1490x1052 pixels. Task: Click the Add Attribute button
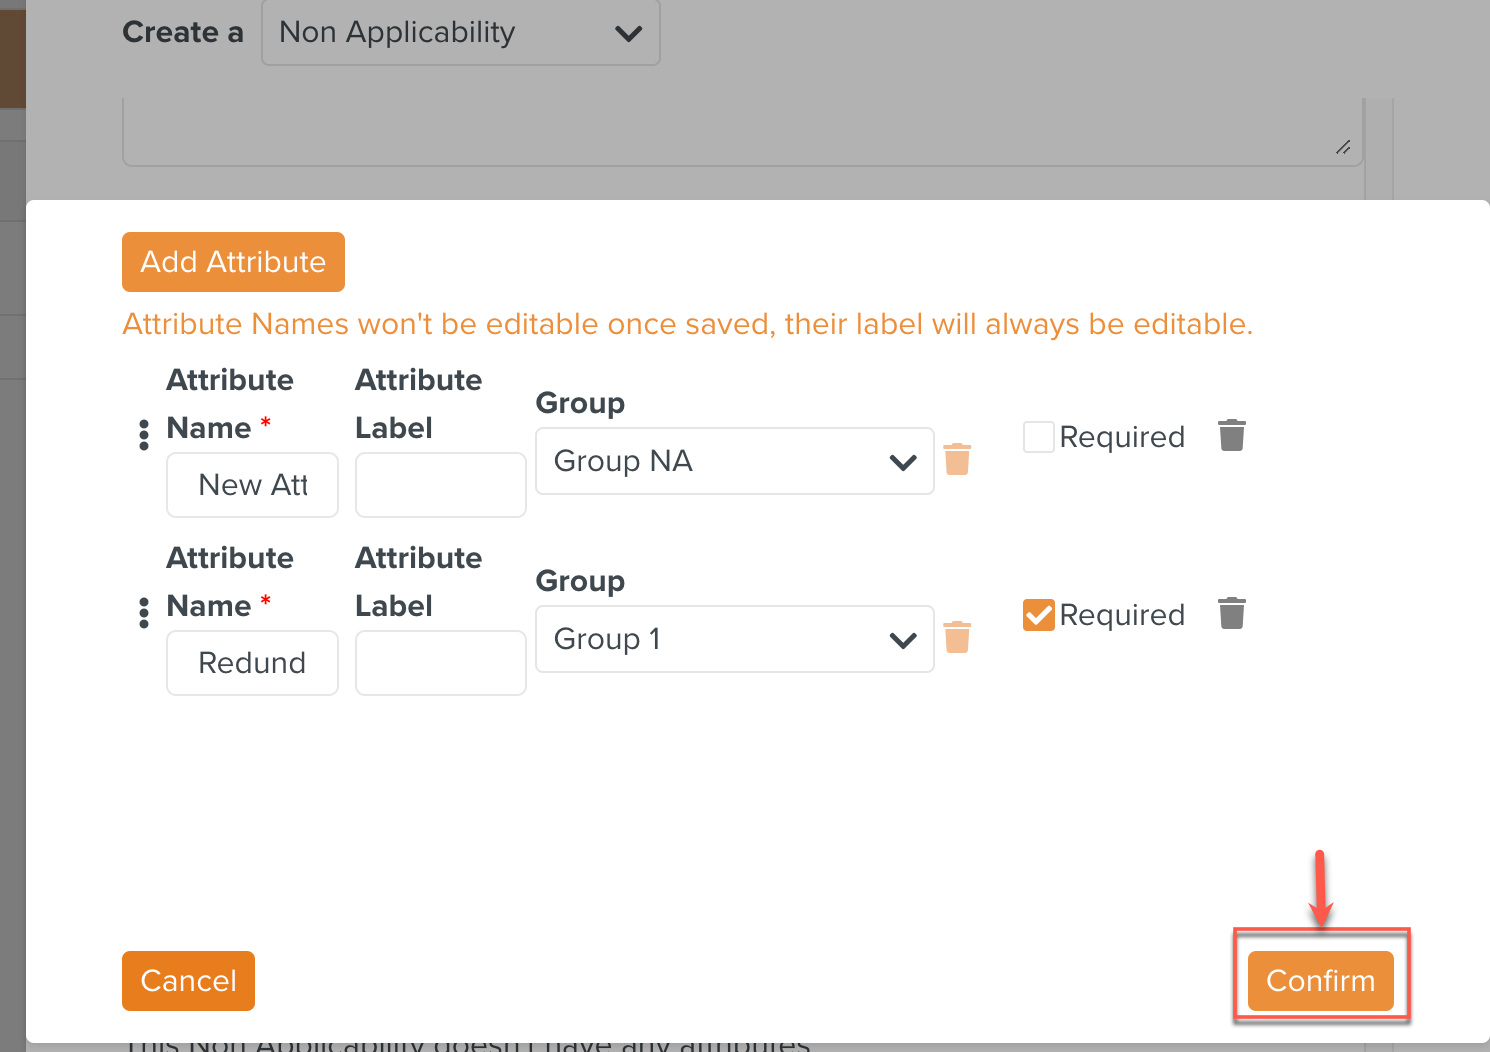[233, 262]
